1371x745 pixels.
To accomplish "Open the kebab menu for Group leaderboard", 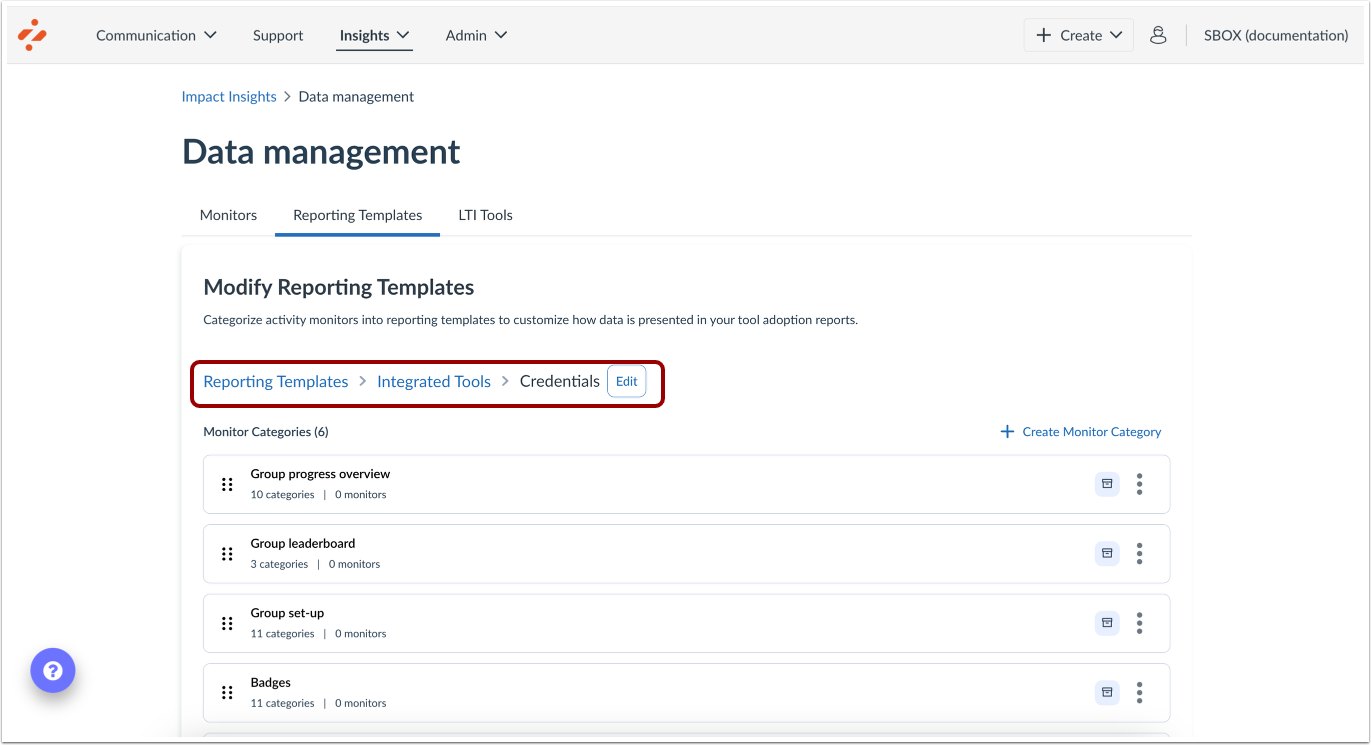I will 1139,553.
